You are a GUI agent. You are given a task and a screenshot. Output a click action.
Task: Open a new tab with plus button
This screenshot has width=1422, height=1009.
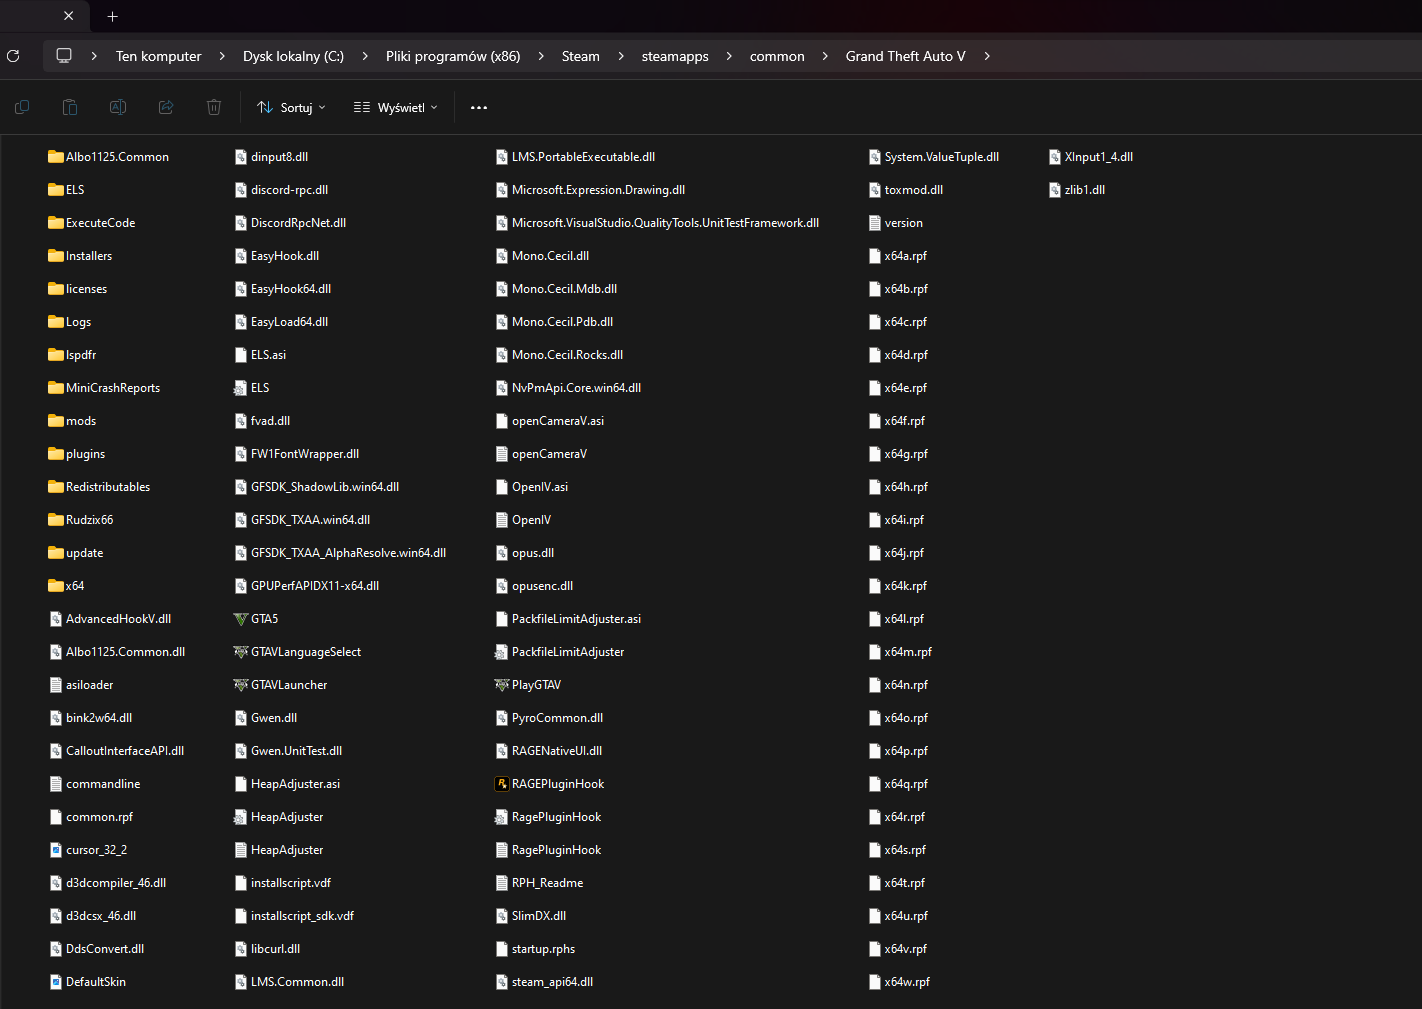tap(113, 16)
